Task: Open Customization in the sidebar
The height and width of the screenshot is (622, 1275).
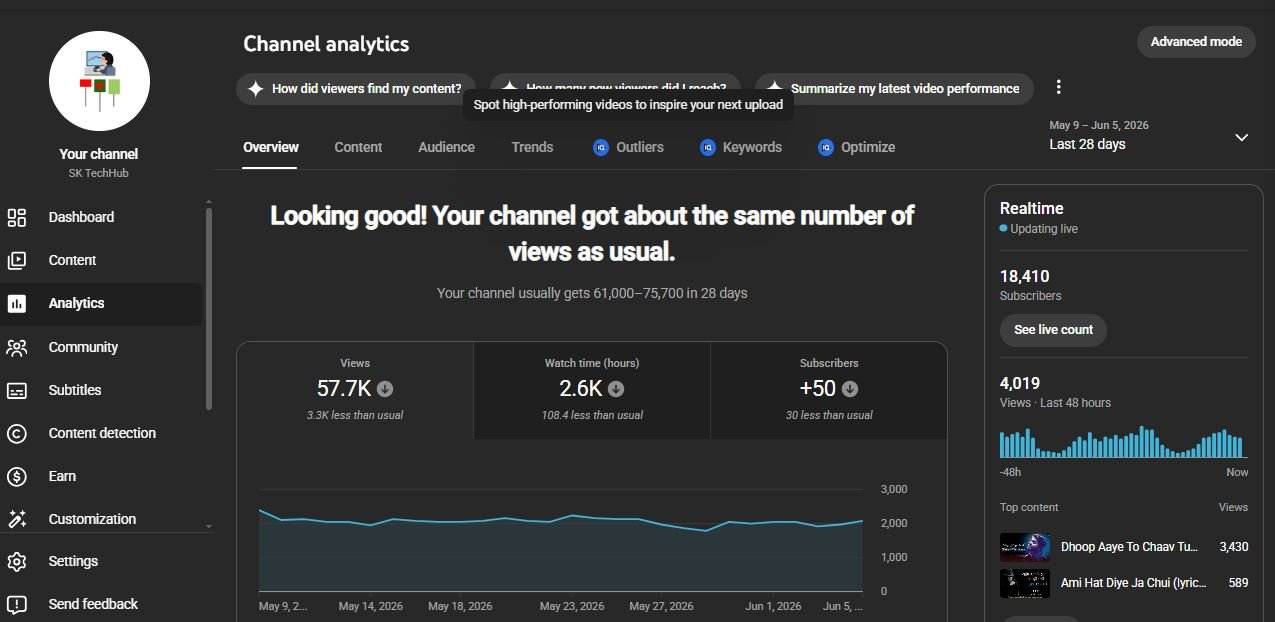Action: tap(102, 519)
